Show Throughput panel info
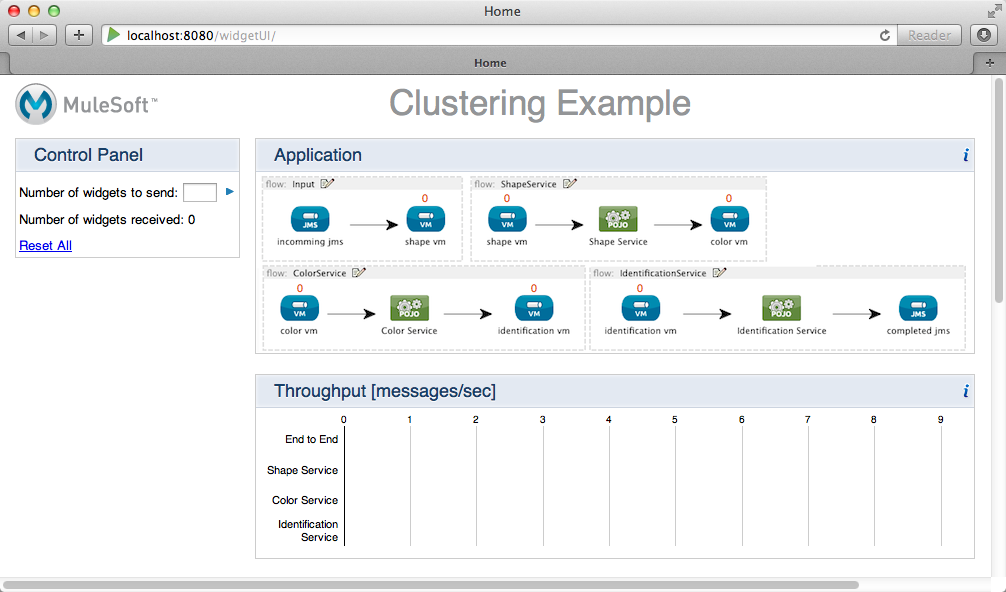The image size is (1006, 592). (x=965, y=392)
